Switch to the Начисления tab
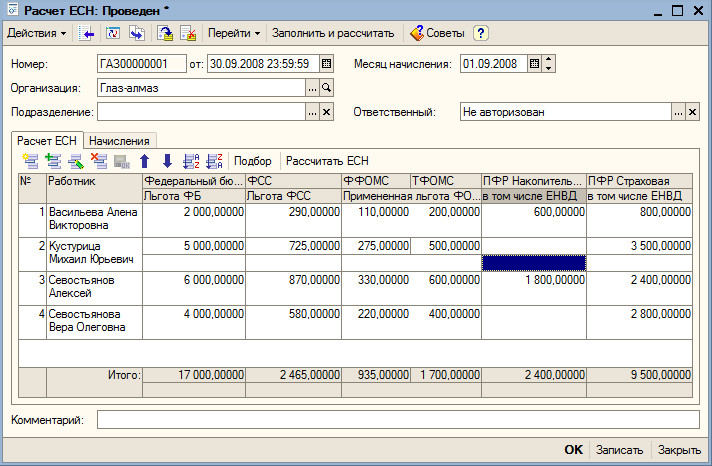The image size is (712, 466). 119,141
